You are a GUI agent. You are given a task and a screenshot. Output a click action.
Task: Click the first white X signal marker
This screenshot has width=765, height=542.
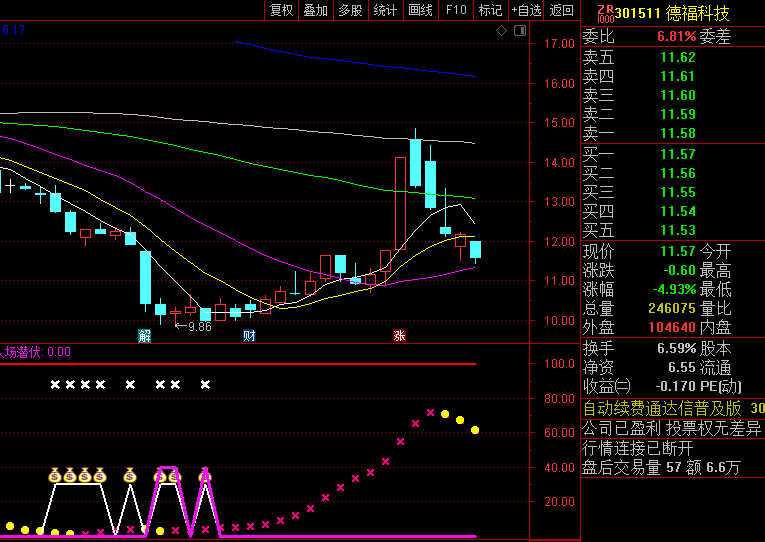pos(55,384)
